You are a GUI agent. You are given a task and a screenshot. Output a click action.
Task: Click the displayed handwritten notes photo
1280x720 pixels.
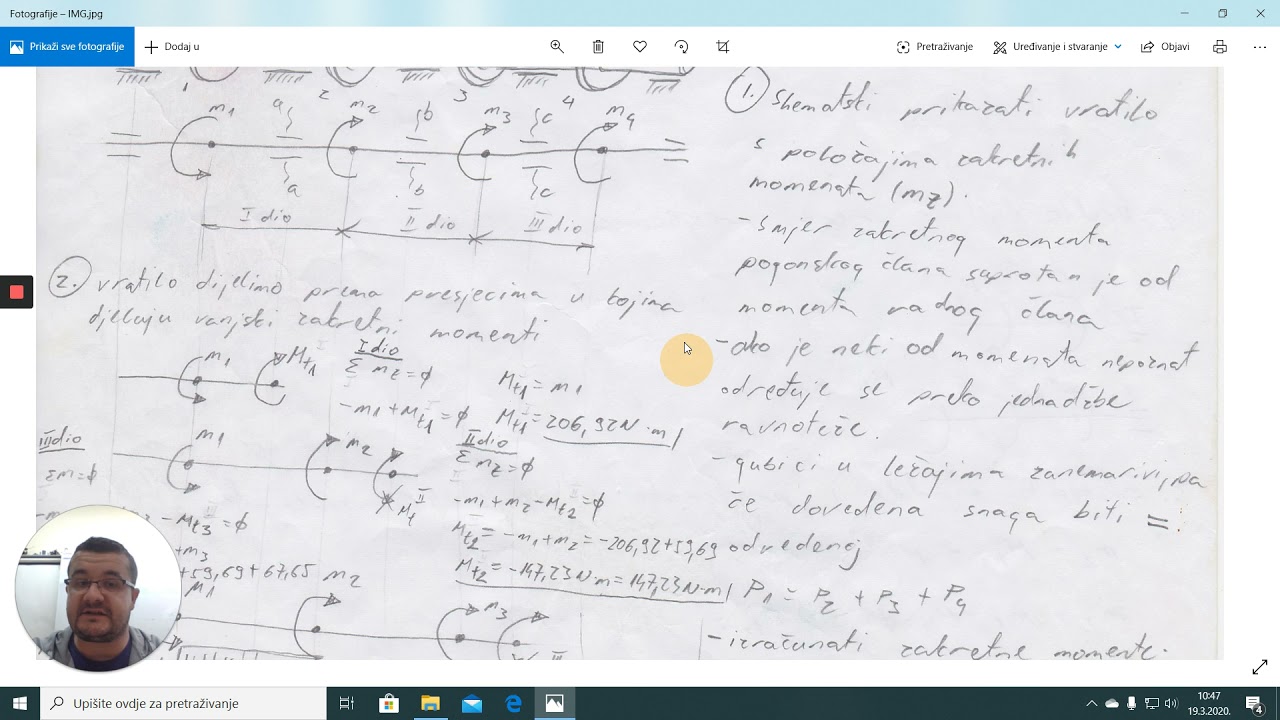630,363
